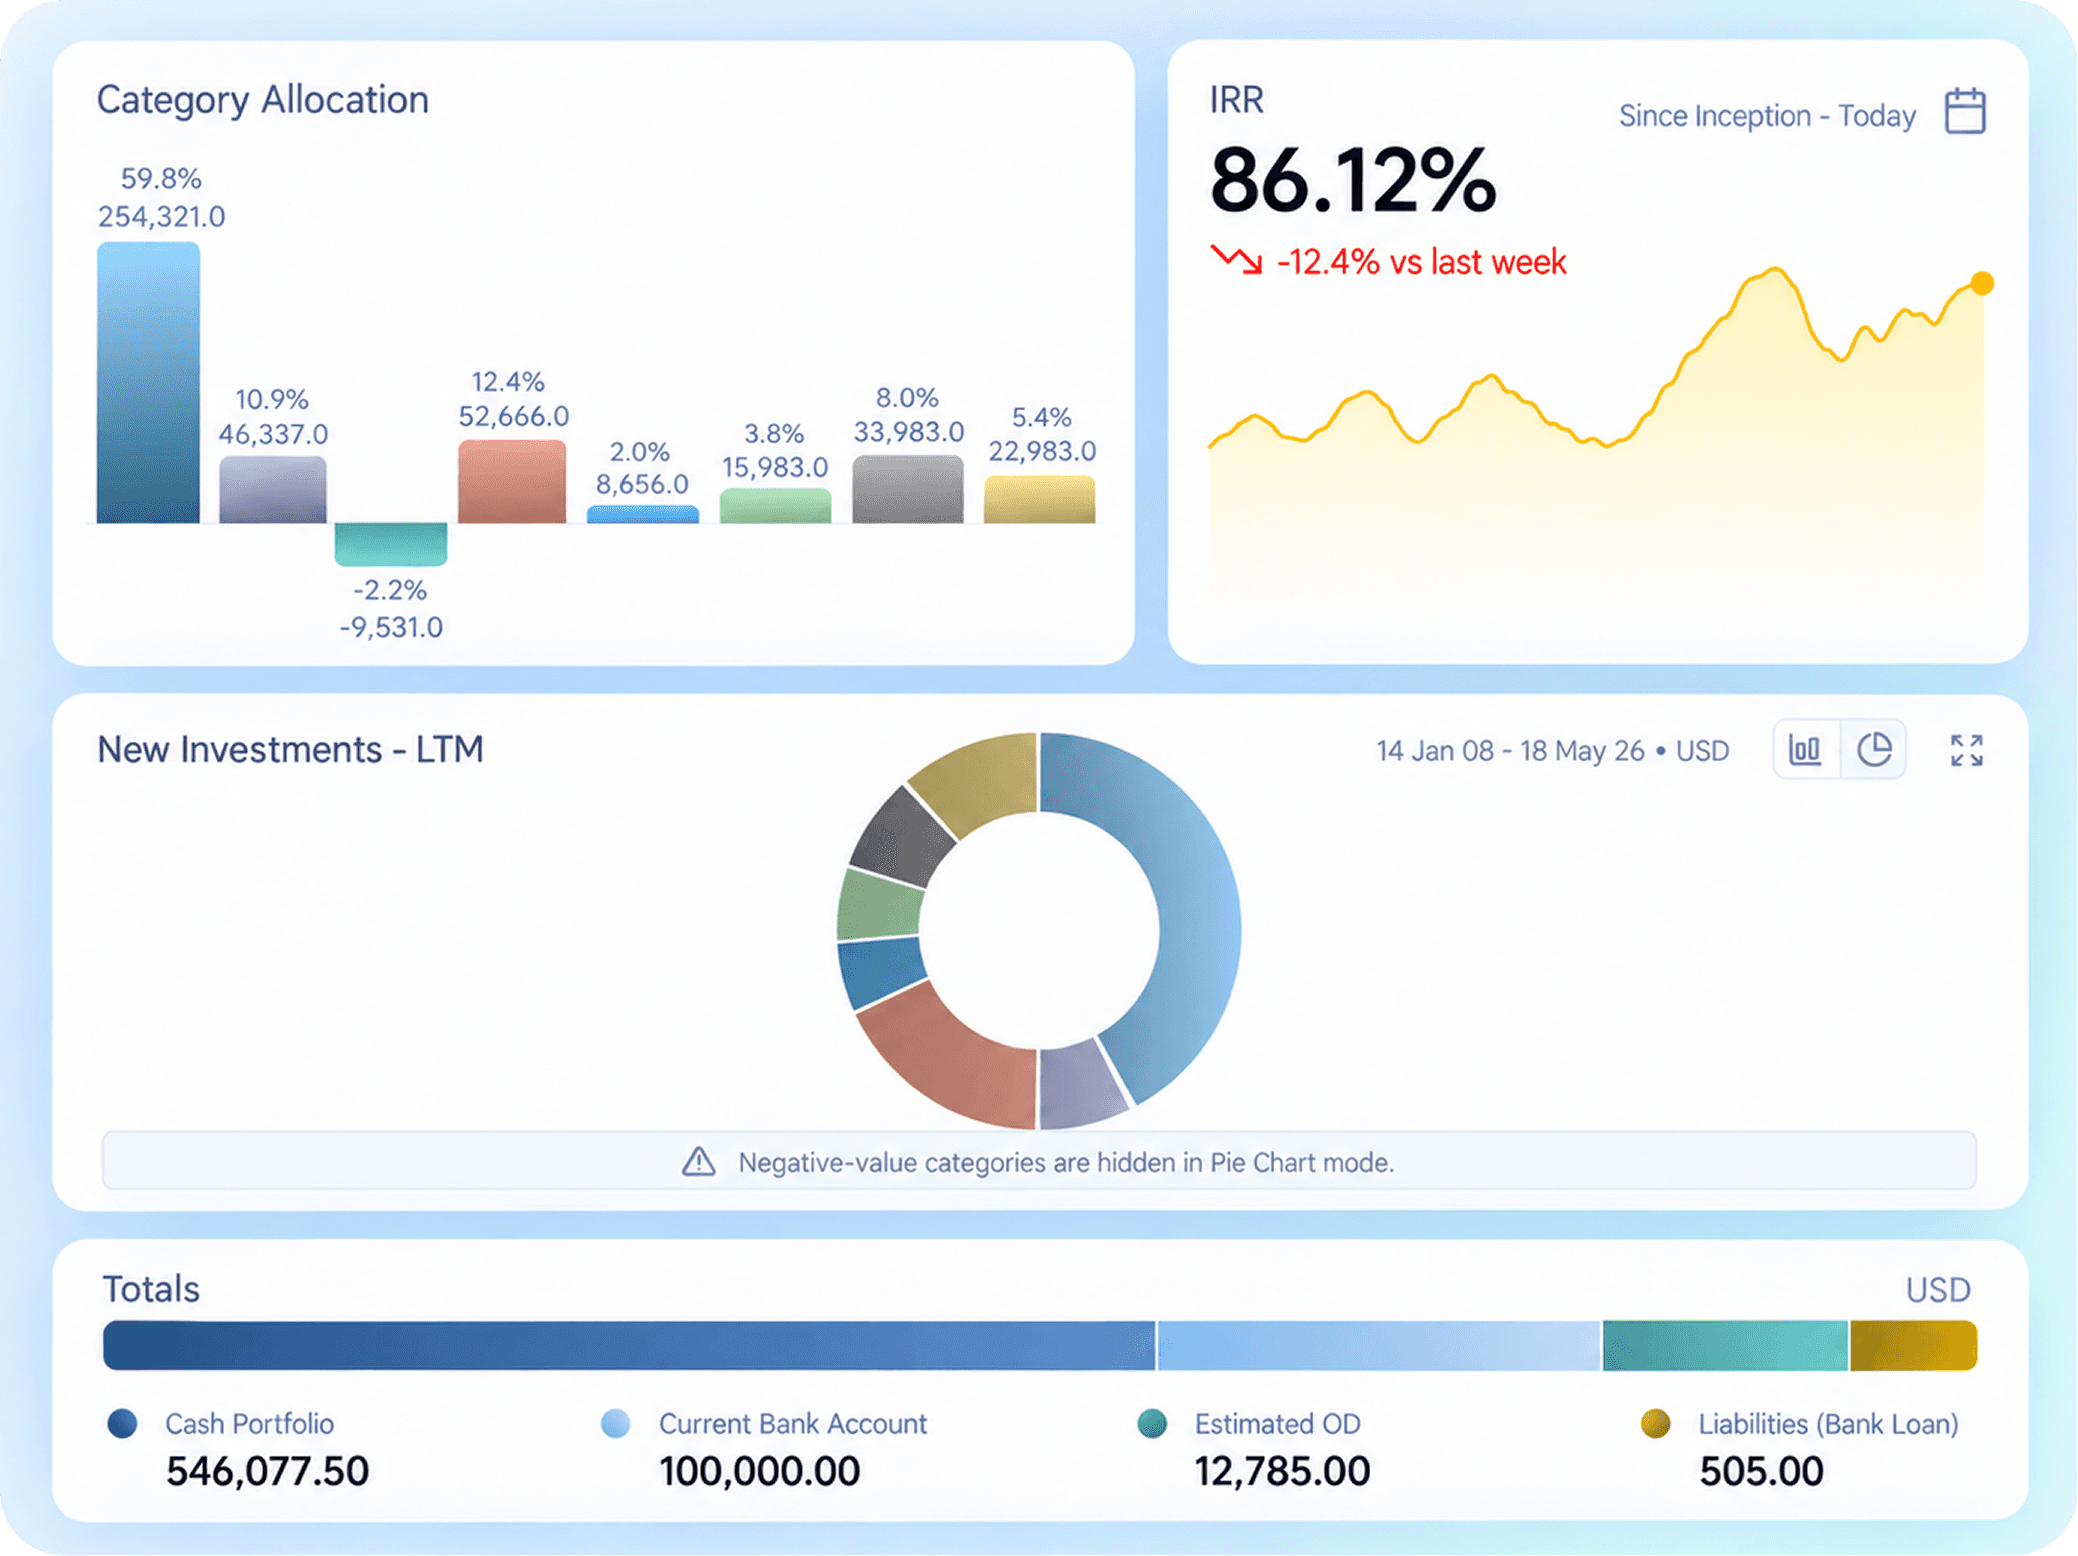Click the red downward trend arrow icon
Image resolution: width=2078 pixels, height=1556 pixels.
1236,260
